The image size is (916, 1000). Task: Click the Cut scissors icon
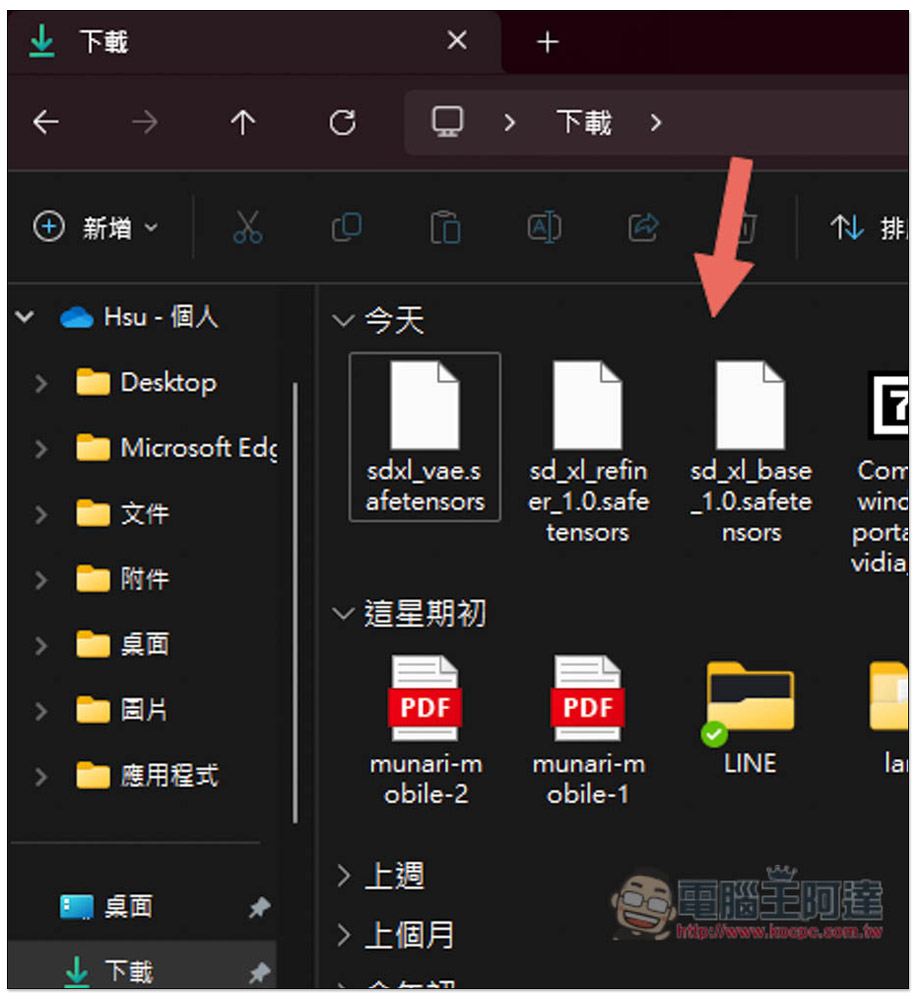247,227
